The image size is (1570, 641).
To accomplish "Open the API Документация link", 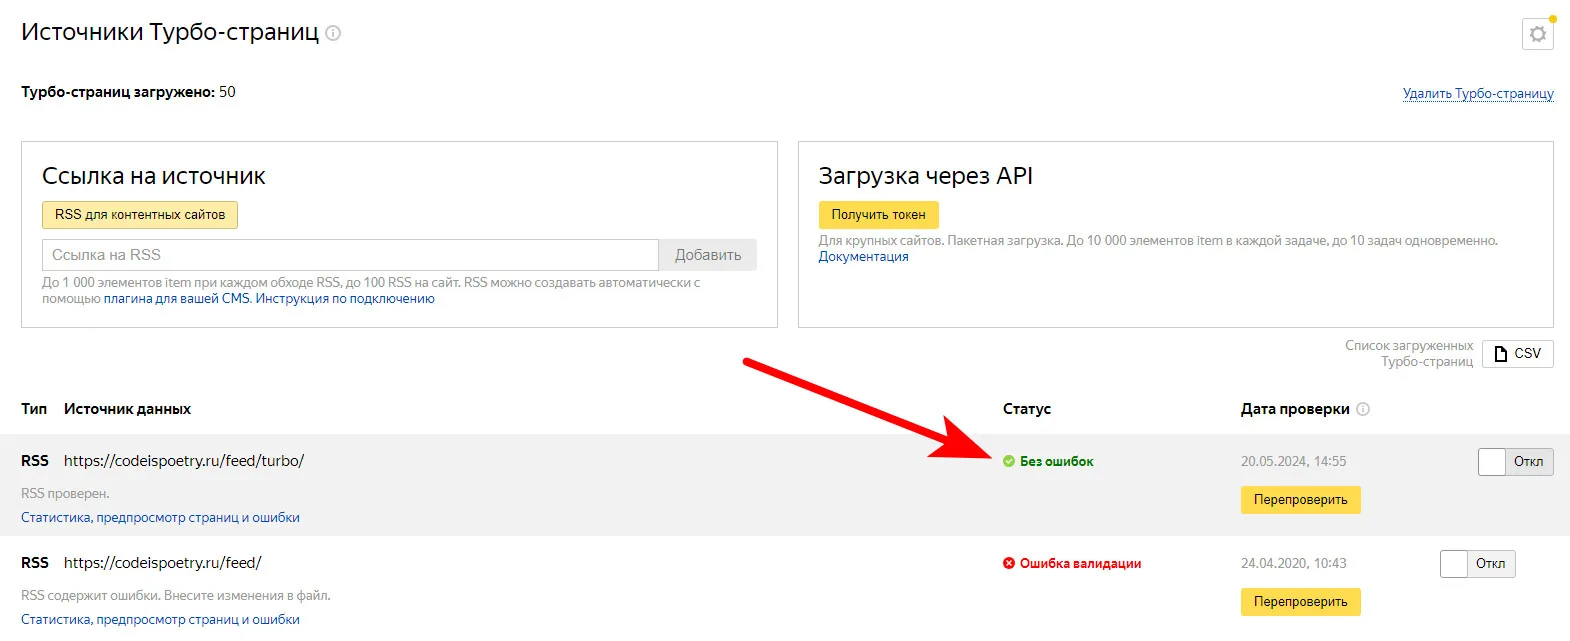I will tap(863, 257).
